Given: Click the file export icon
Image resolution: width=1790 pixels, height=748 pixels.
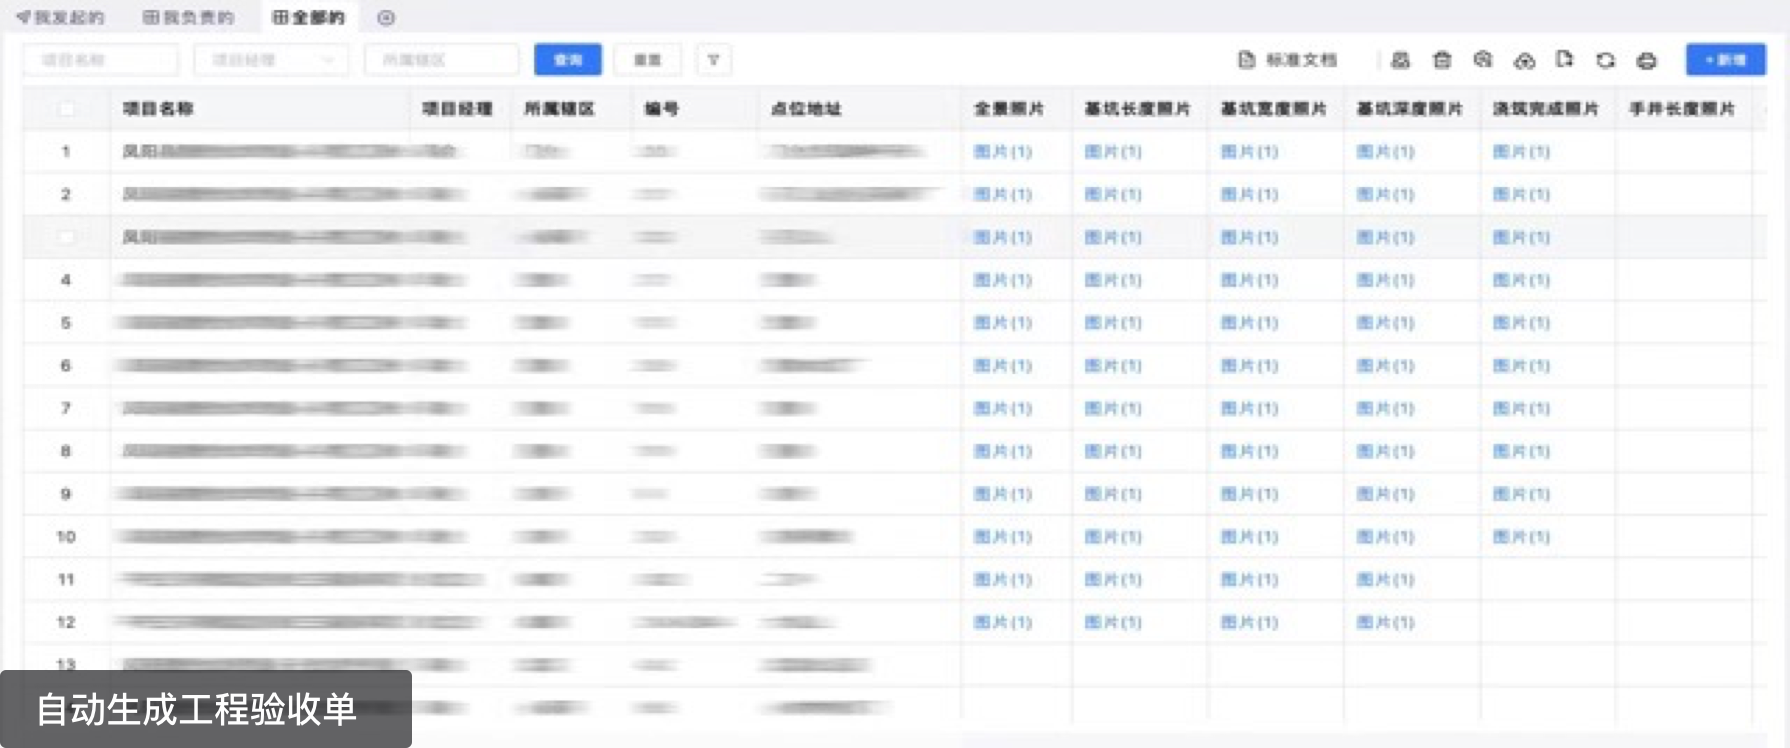Looking at the screenshot, I should coord(1564,60).
